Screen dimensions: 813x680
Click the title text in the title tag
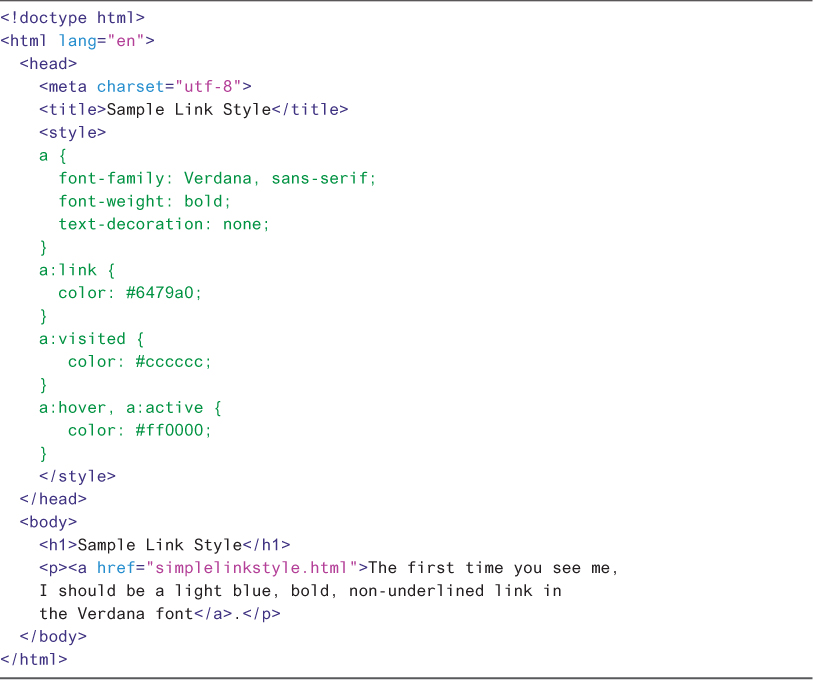tap(188, 110)
